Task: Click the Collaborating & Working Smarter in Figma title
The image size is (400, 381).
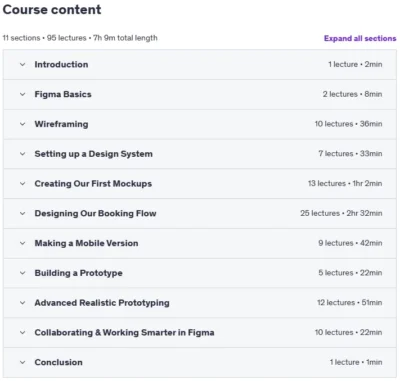Action: point(124,333)
